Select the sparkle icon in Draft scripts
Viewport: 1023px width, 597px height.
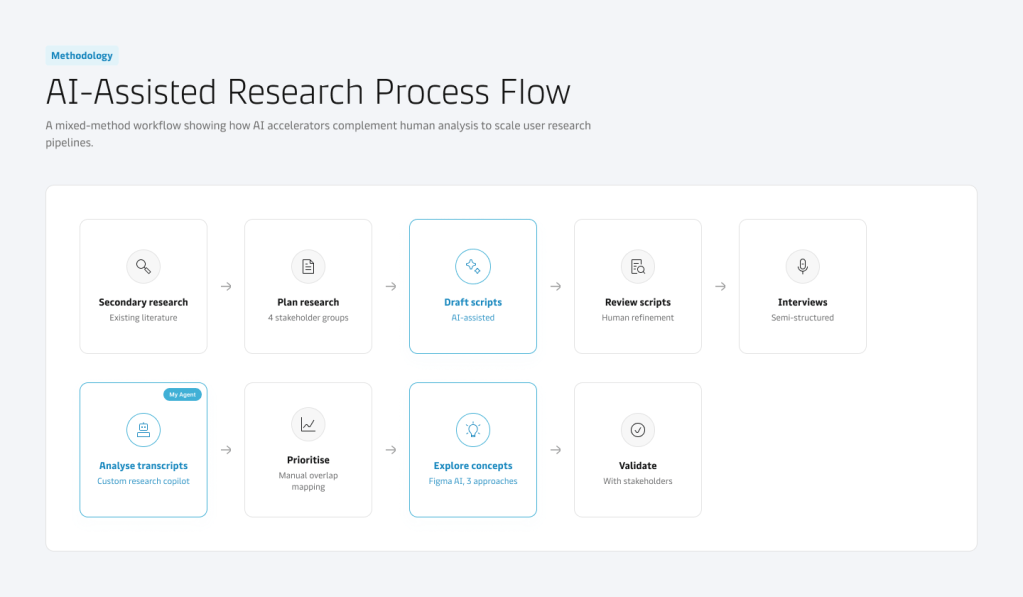(473, 266)
